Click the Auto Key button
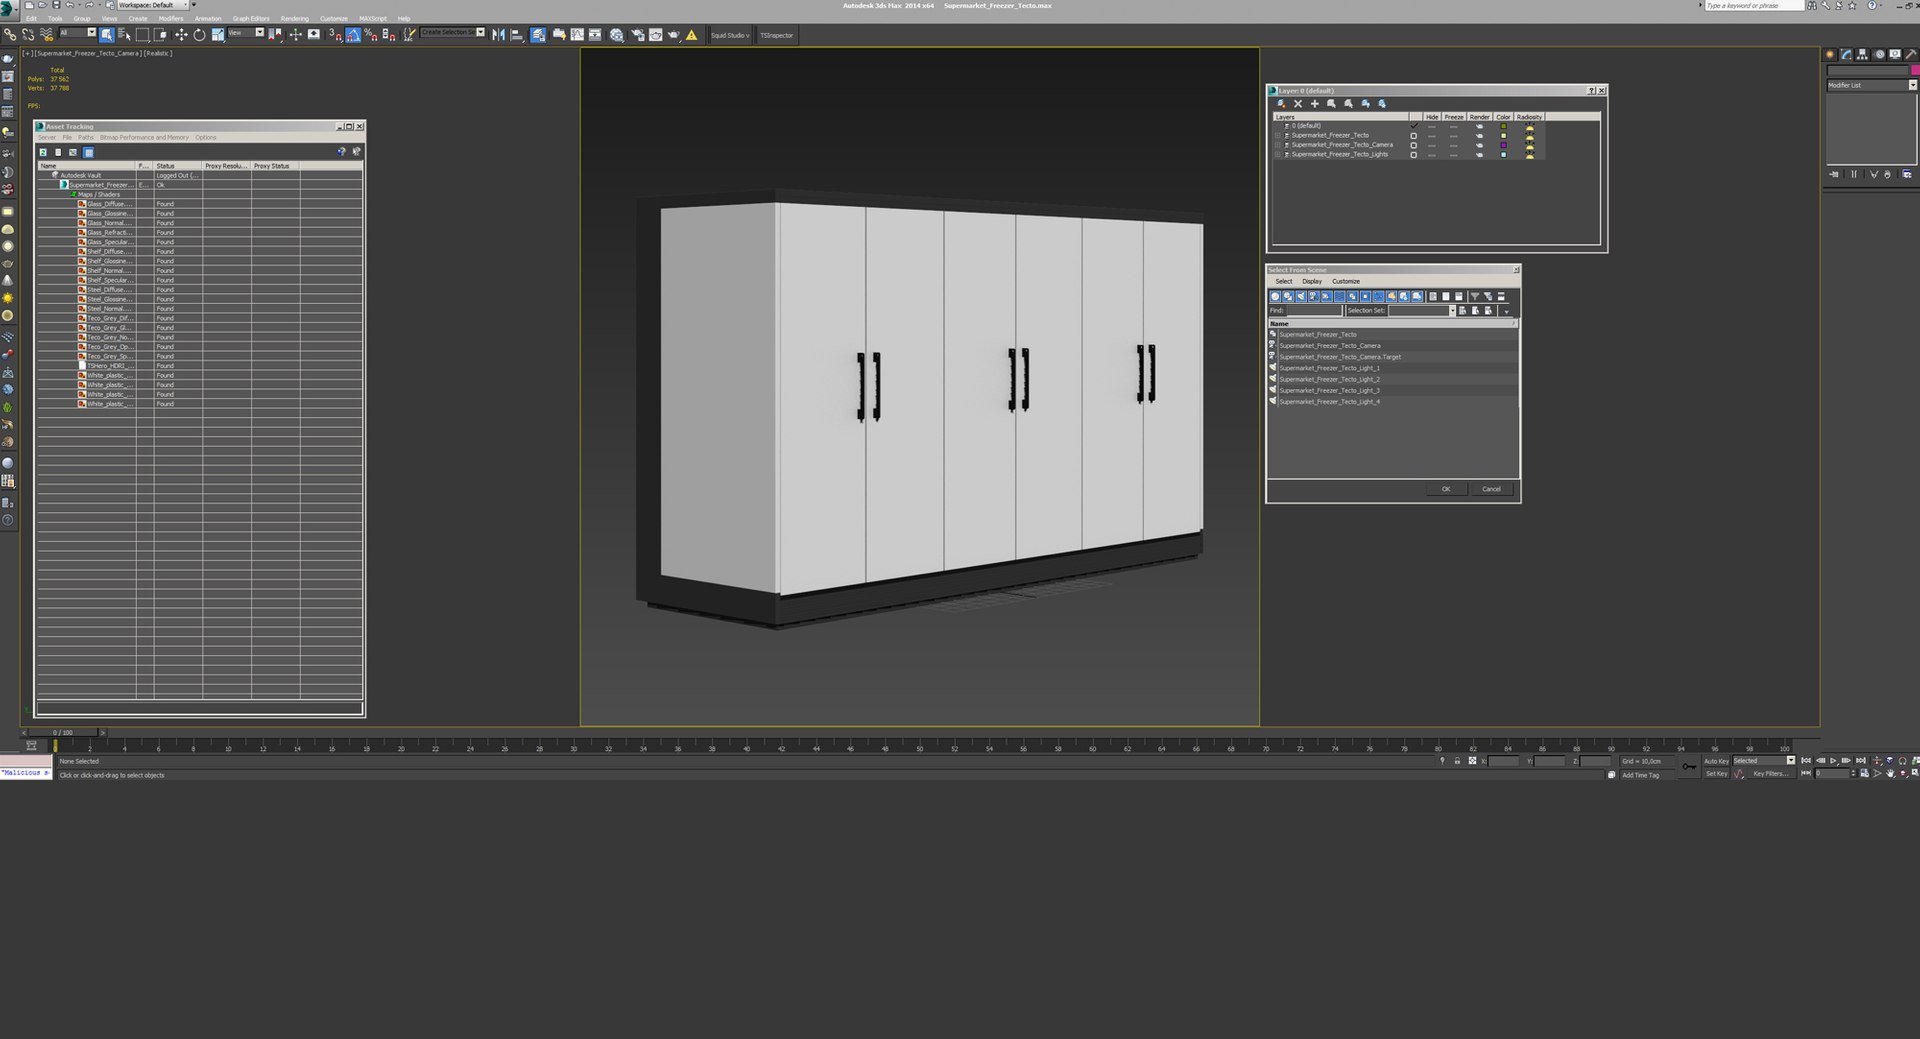This screenshot has height=1039, width=1920. pos(1717,761)
